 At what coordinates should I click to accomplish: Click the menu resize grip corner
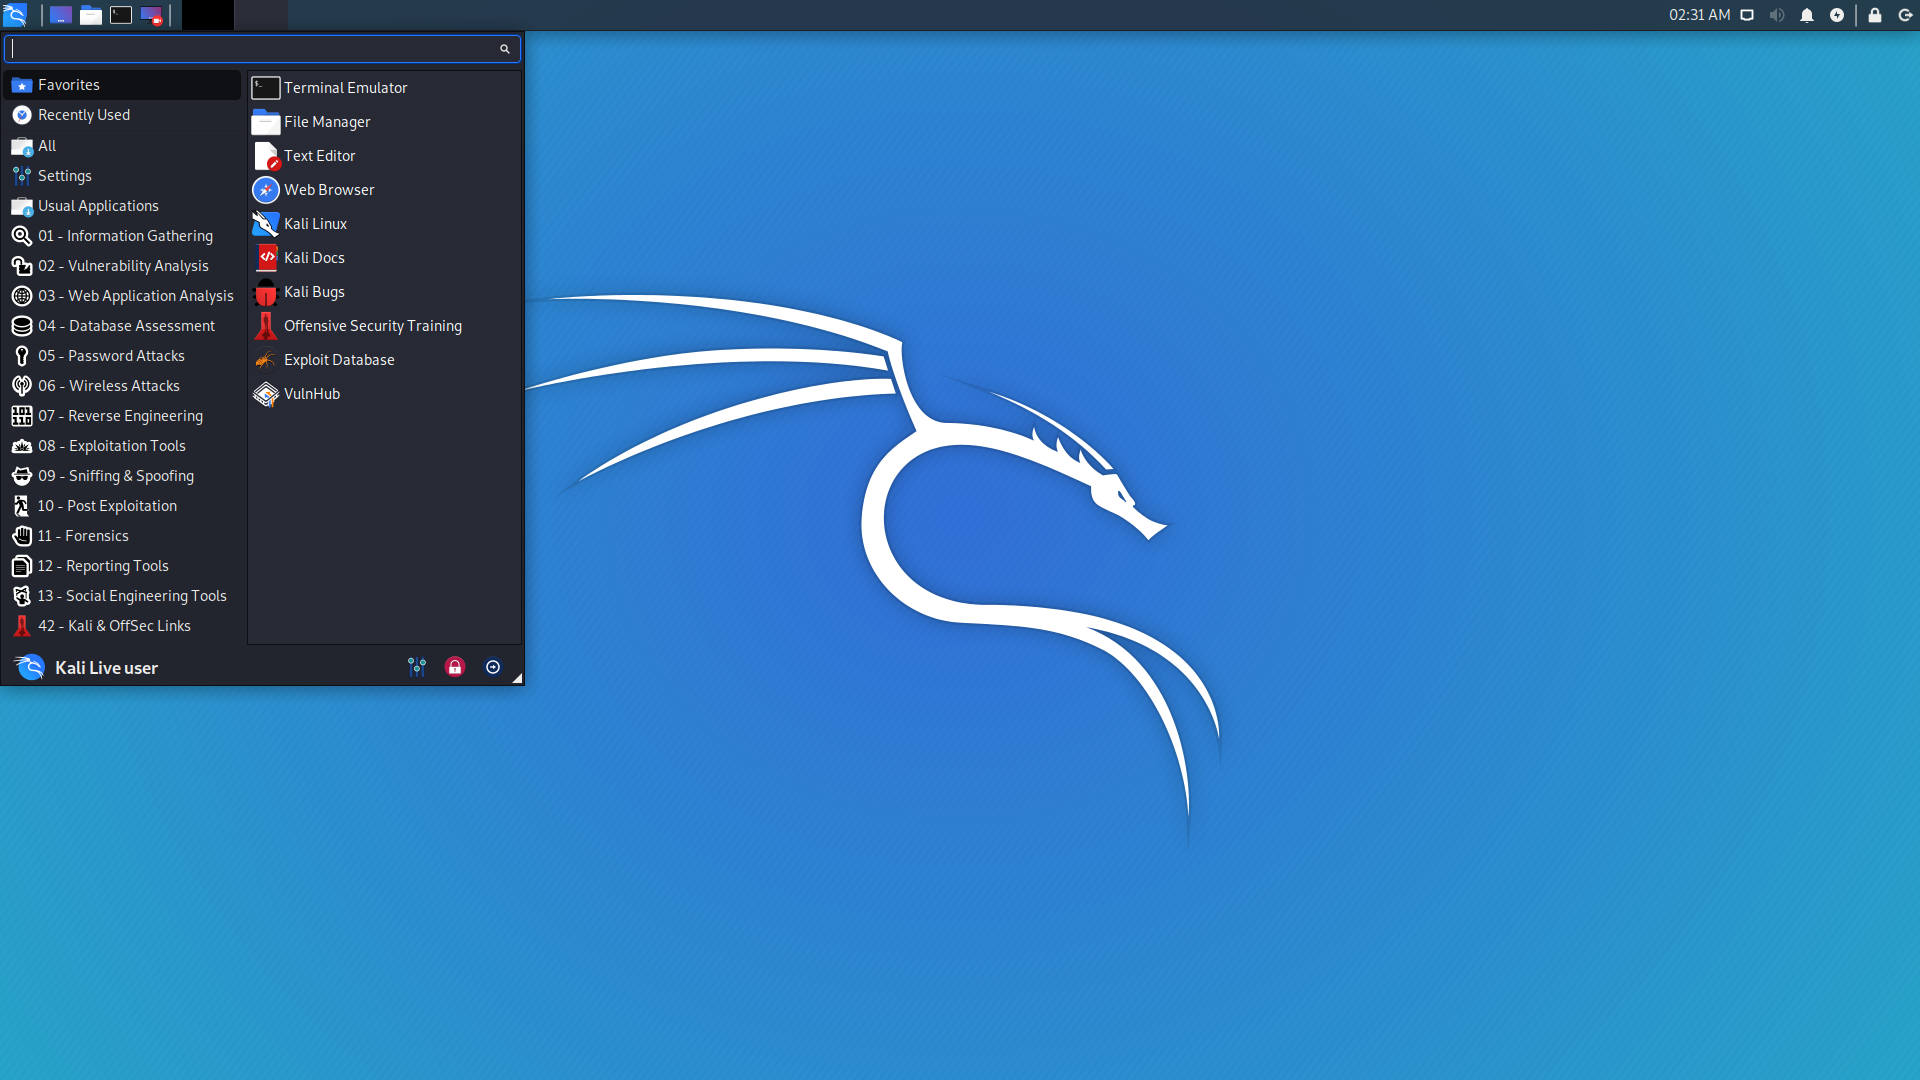517,678
